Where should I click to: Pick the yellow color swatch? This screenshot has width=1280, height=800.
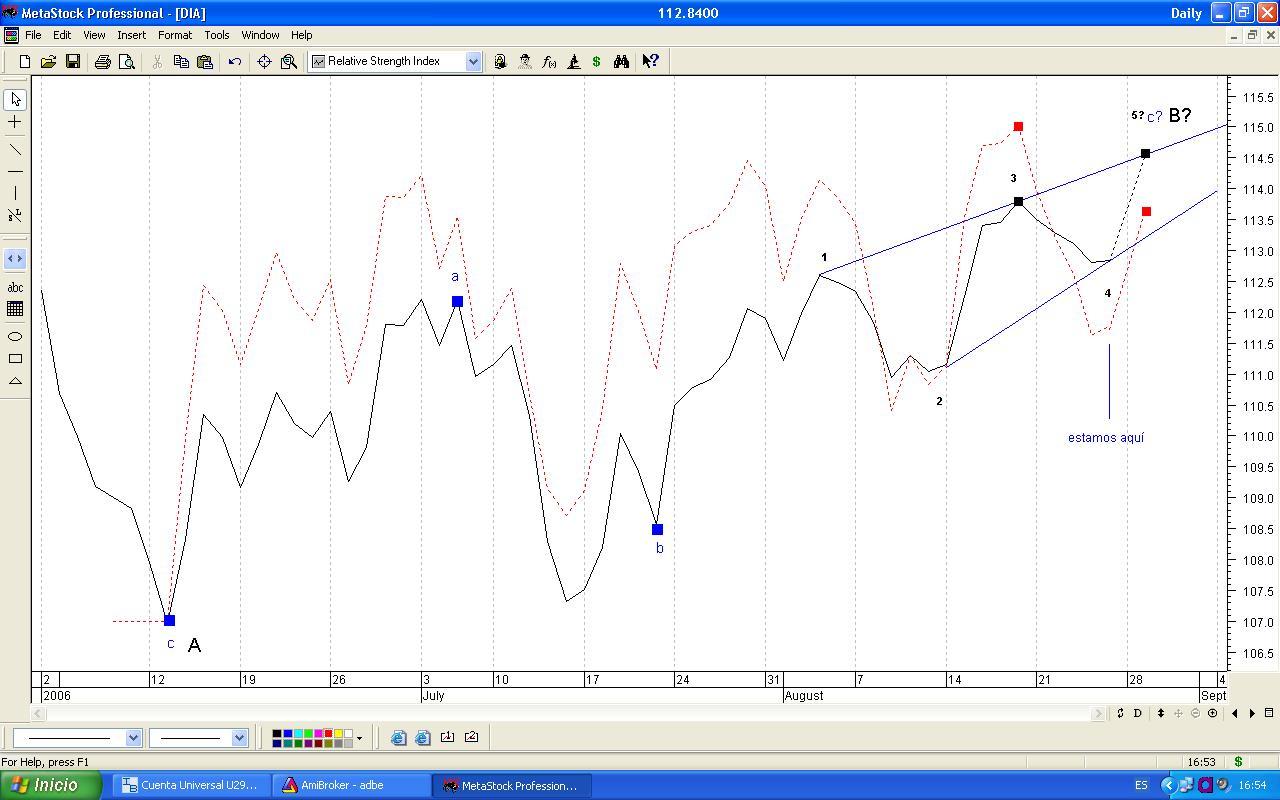click(x=338, y=734)
